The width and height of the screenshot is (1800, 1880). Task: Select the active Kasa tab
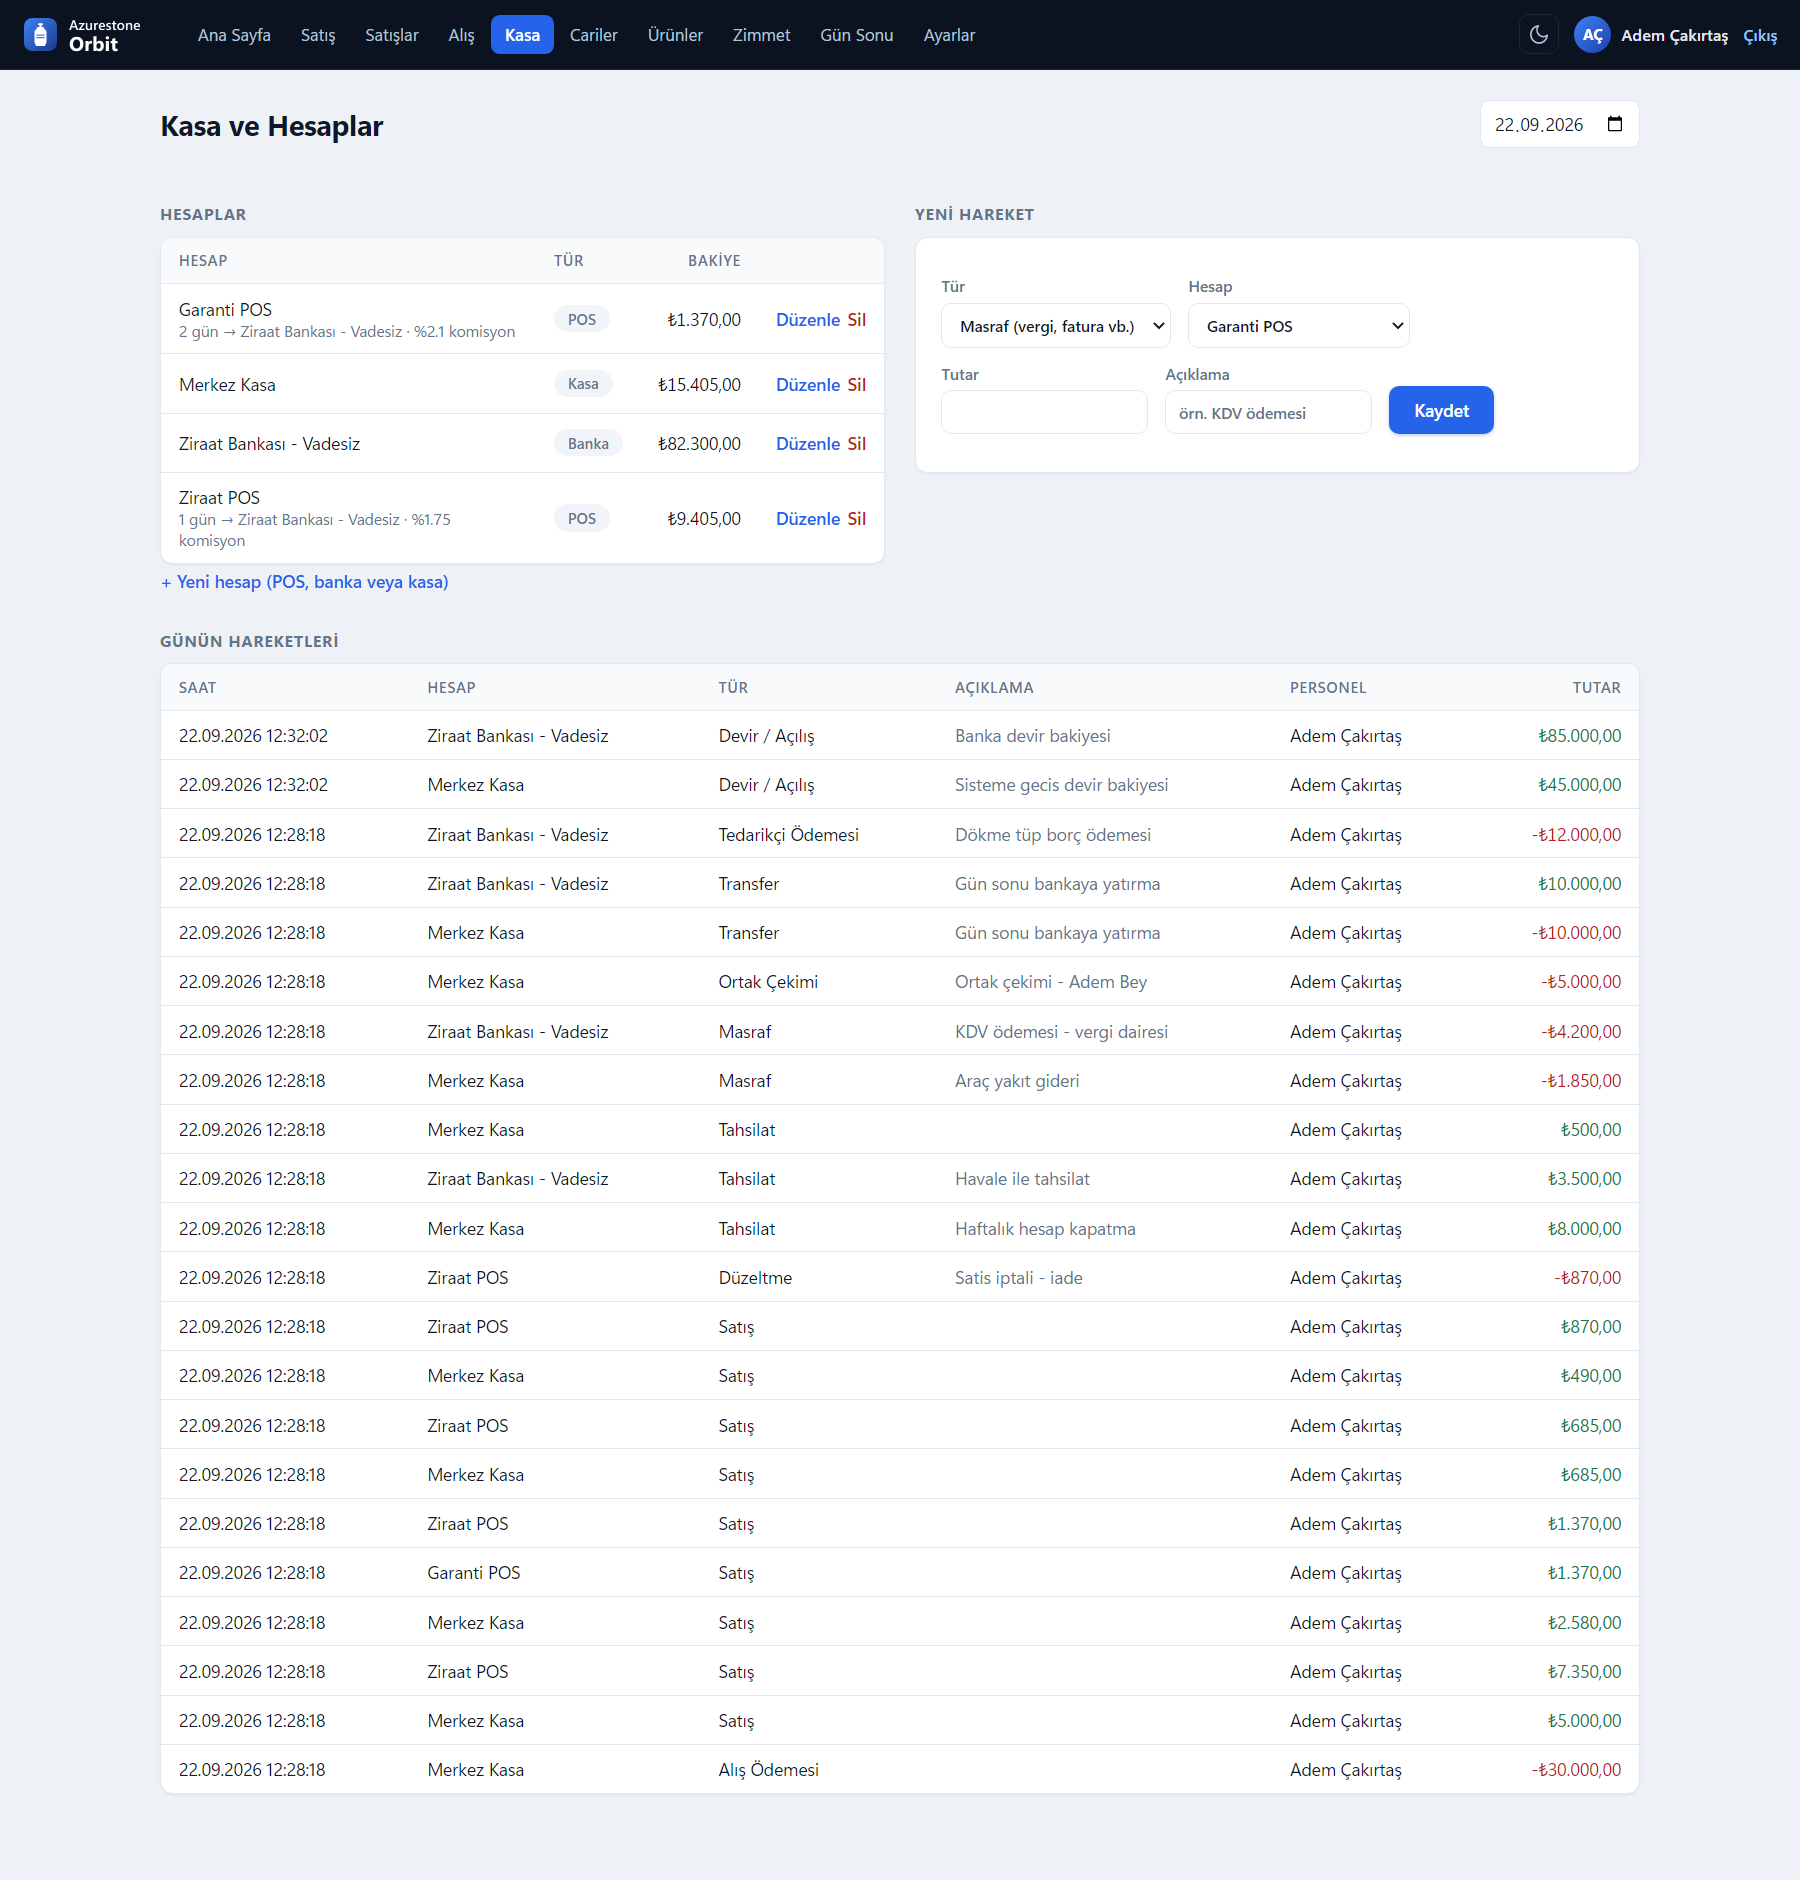coord(522,35)
